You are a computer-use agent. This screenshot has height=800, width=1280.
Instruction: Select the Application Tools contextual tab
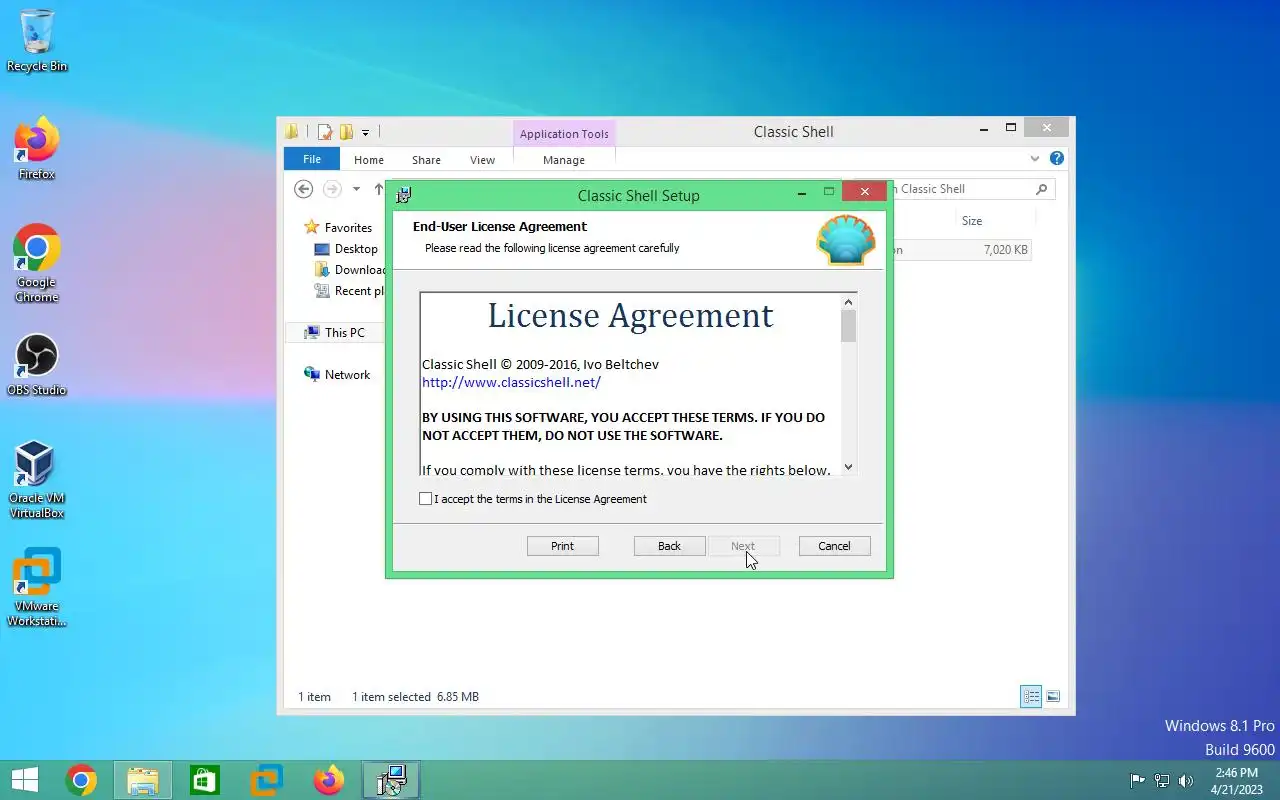[x=564, y=134]
